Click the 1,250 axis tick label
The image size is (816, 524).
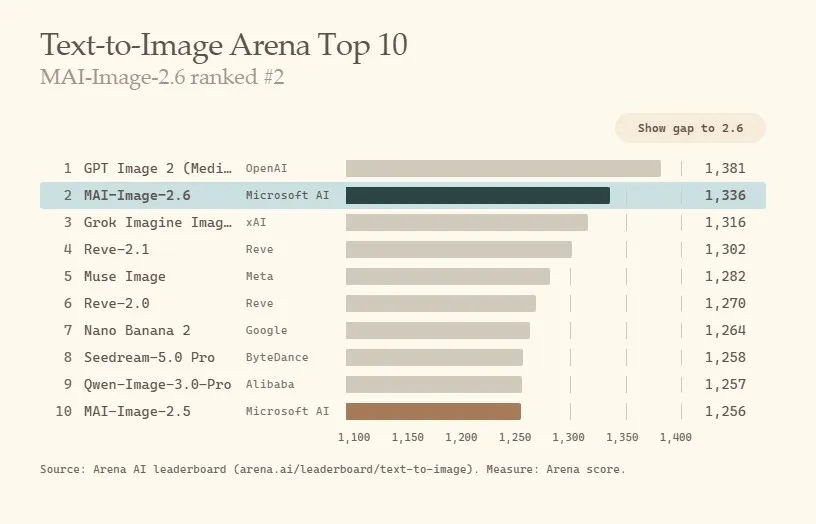pos(515,438)
